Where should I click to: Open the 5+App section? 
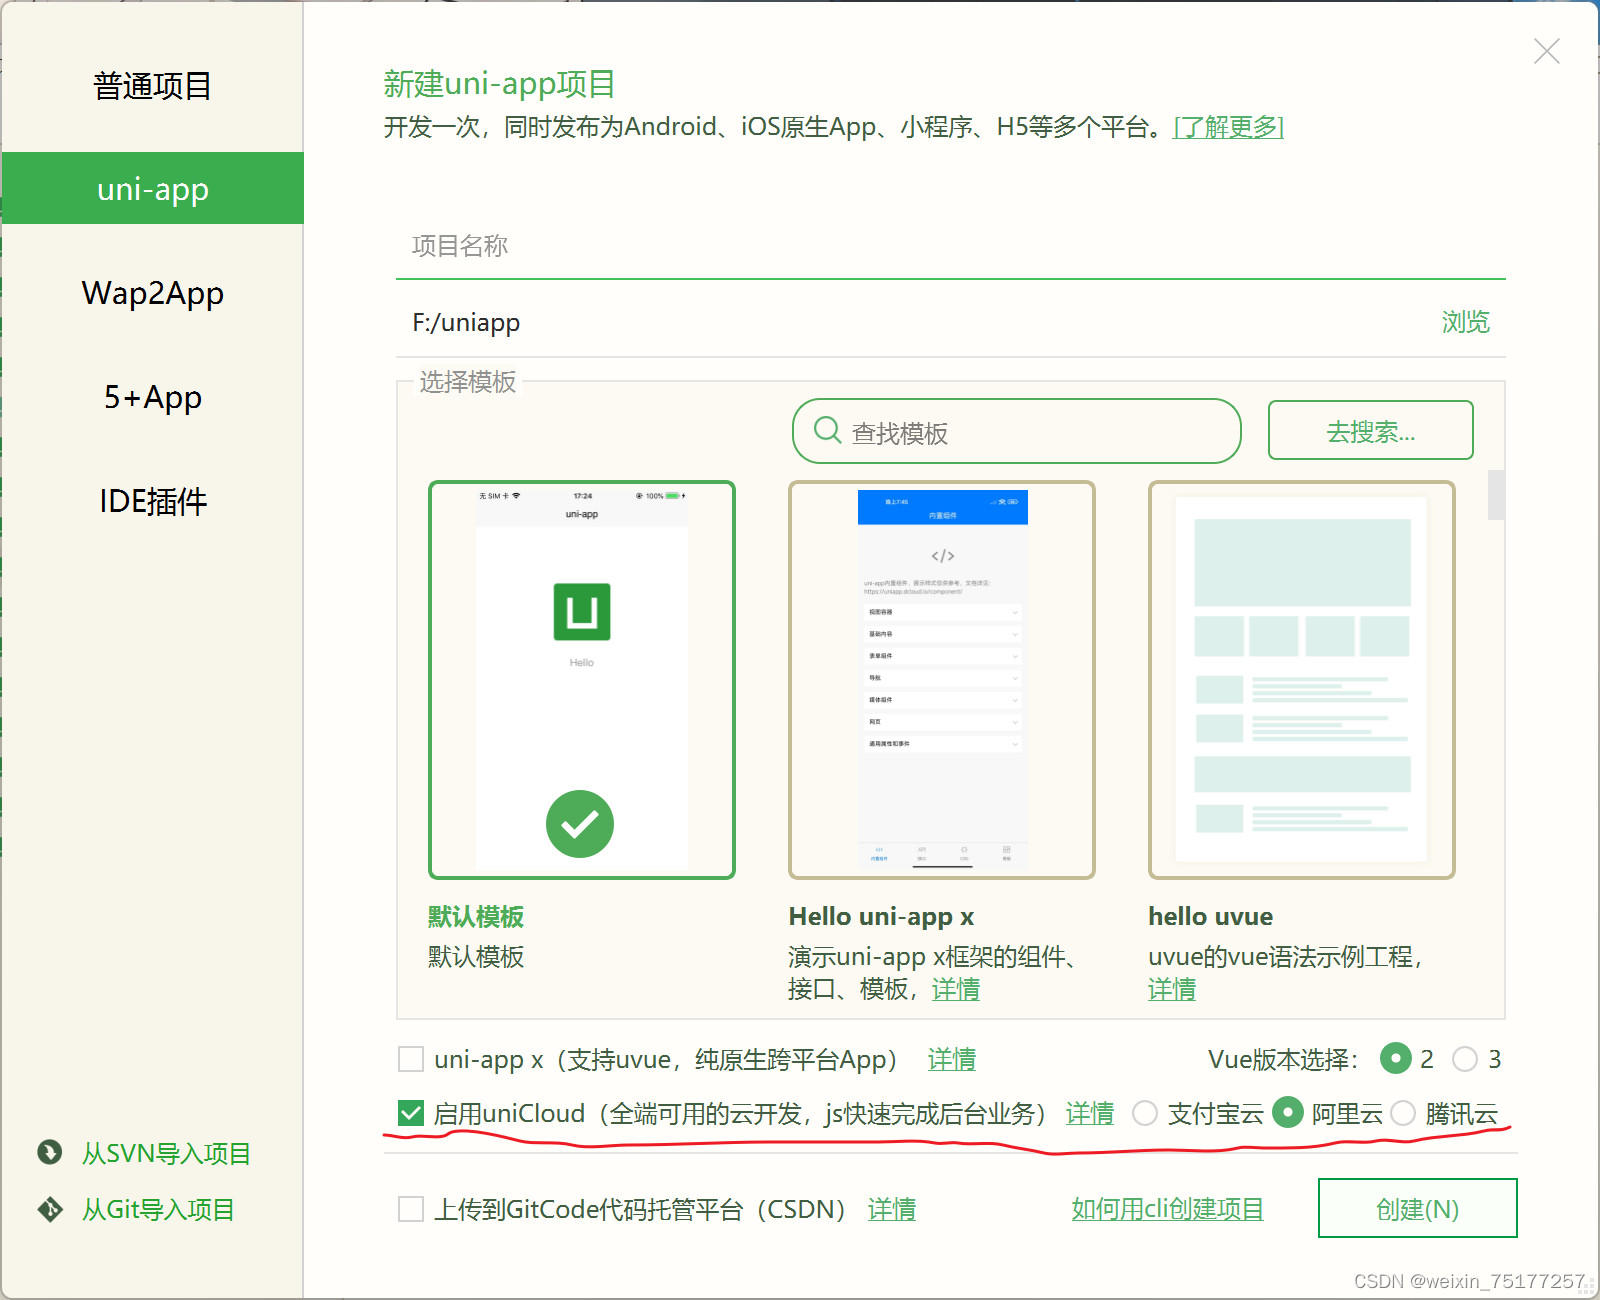[152, 397]
